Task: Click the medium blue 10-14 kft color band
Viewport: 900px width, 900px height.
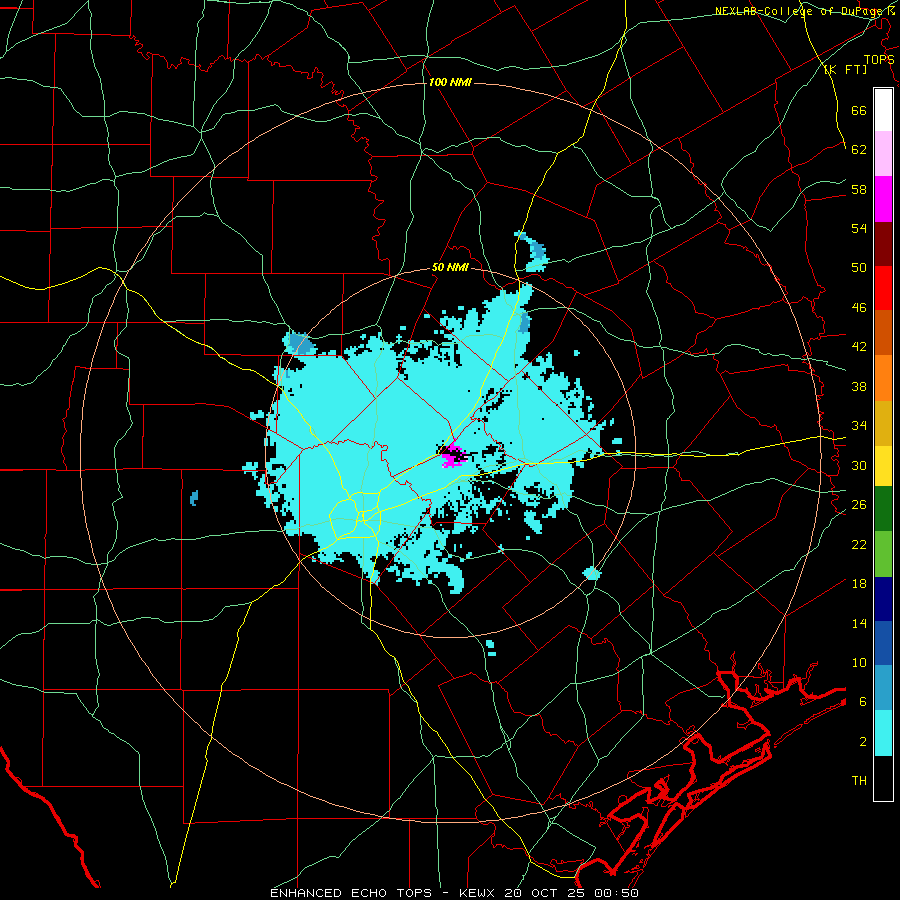Action: tap(883, 643)
